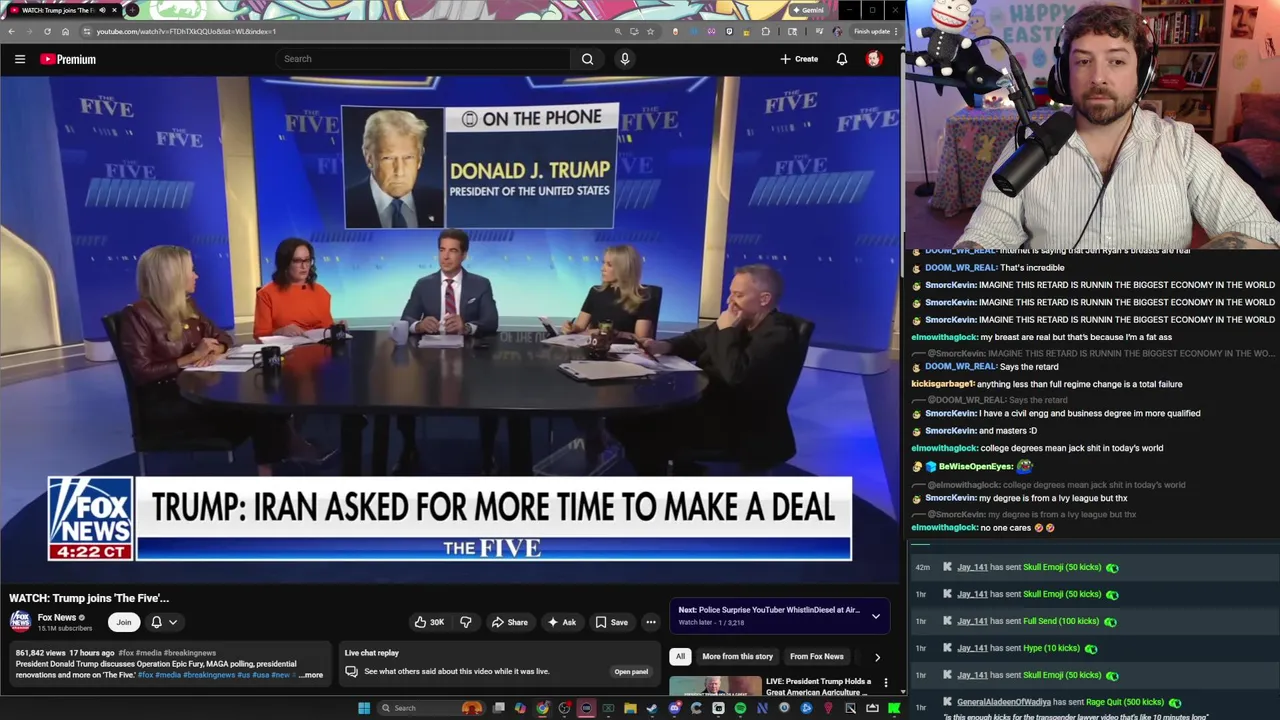Open Steam from the taskbar
1280x720 pixels.
[x=652, y=708]
